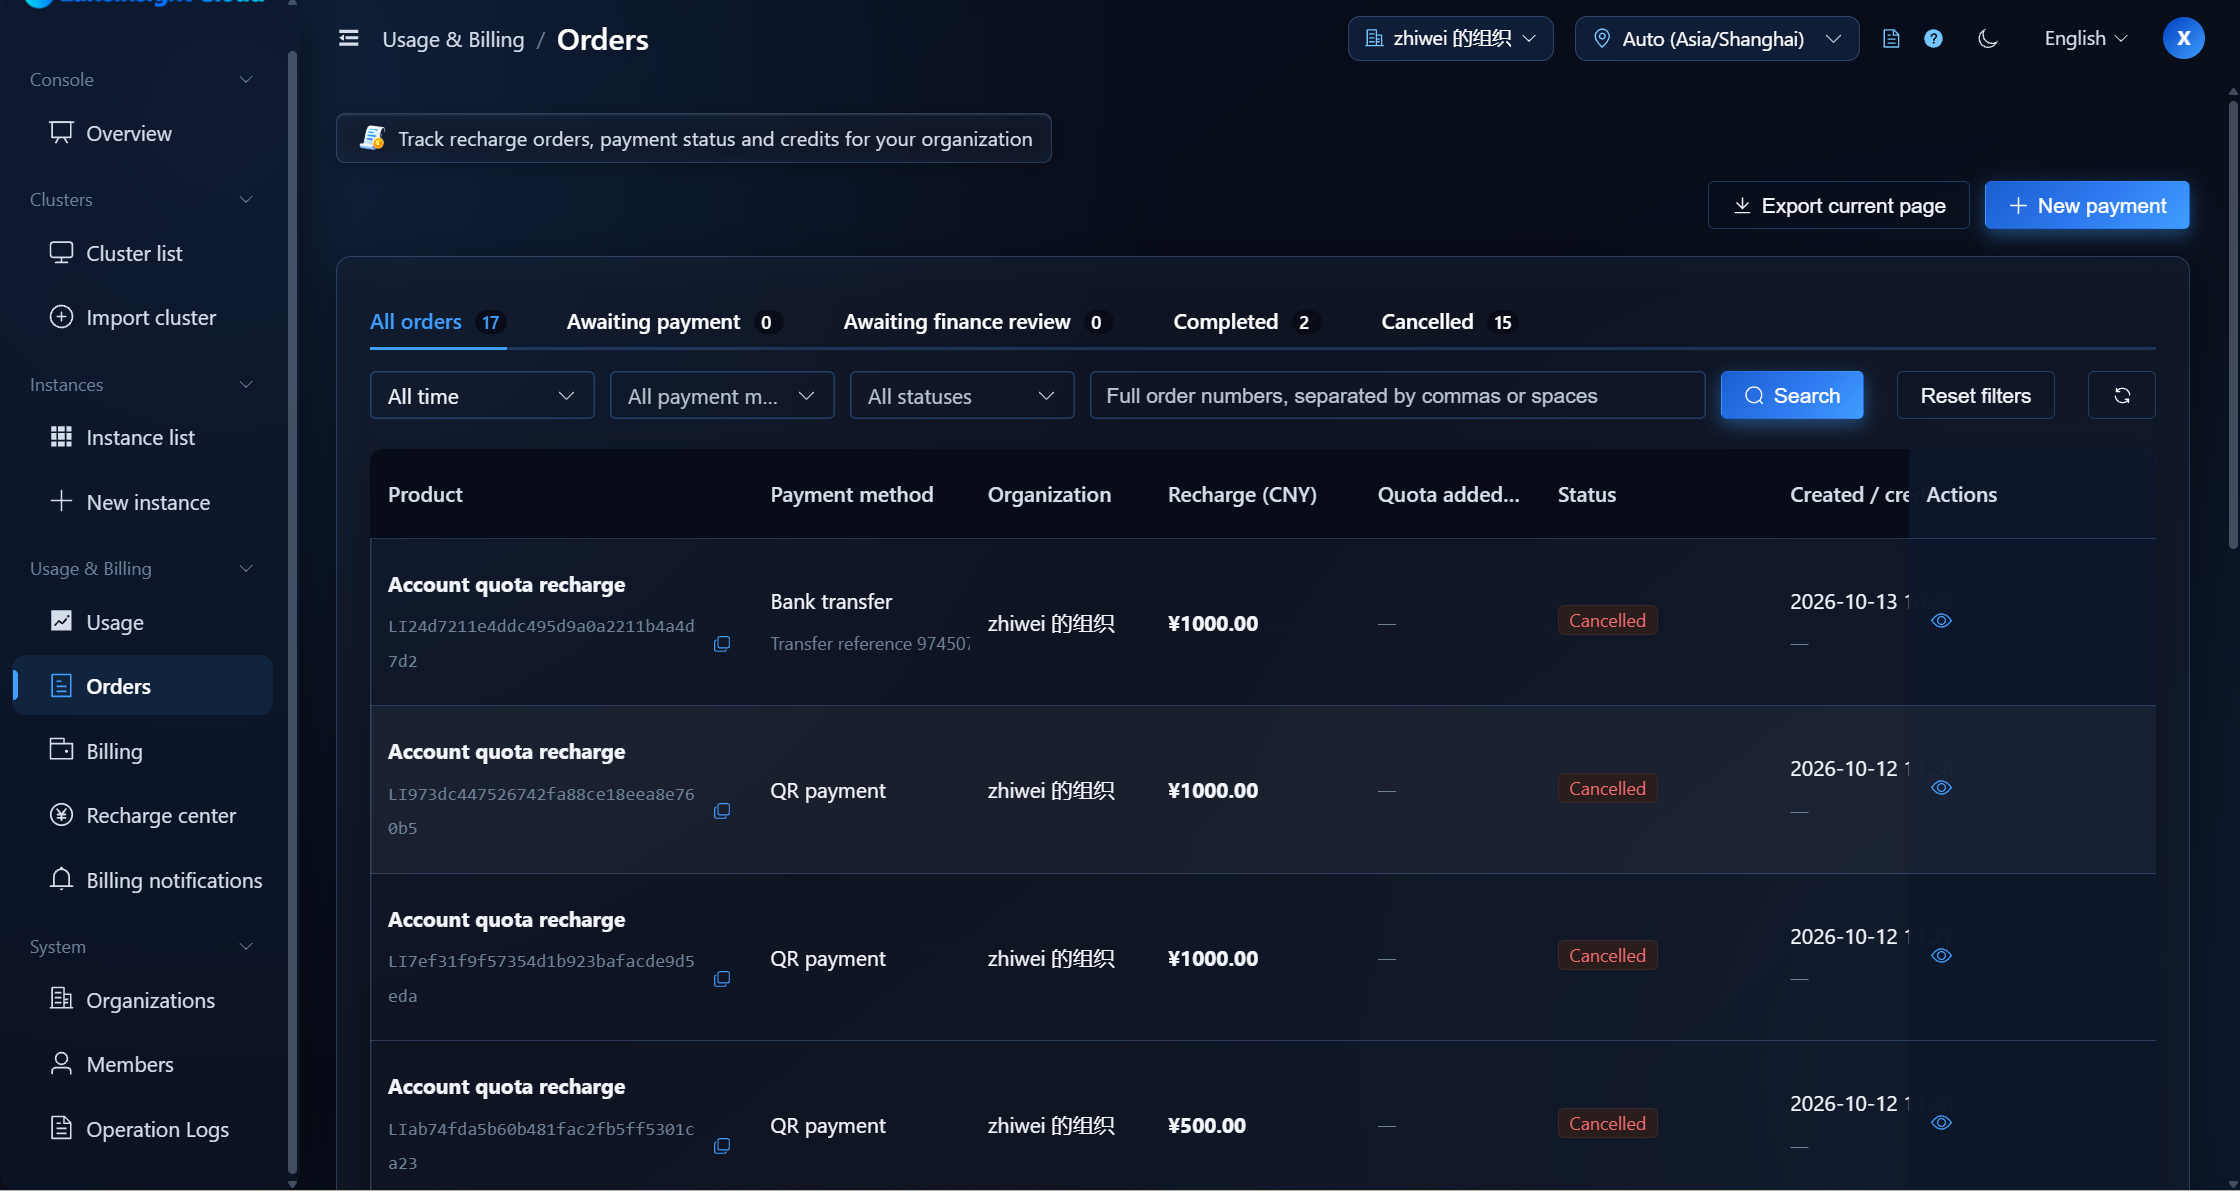Image resolution: width=2240 pixels, height=1191 pixels.
Task: Click the New payment button
Action: click(x=2086, y=205)
